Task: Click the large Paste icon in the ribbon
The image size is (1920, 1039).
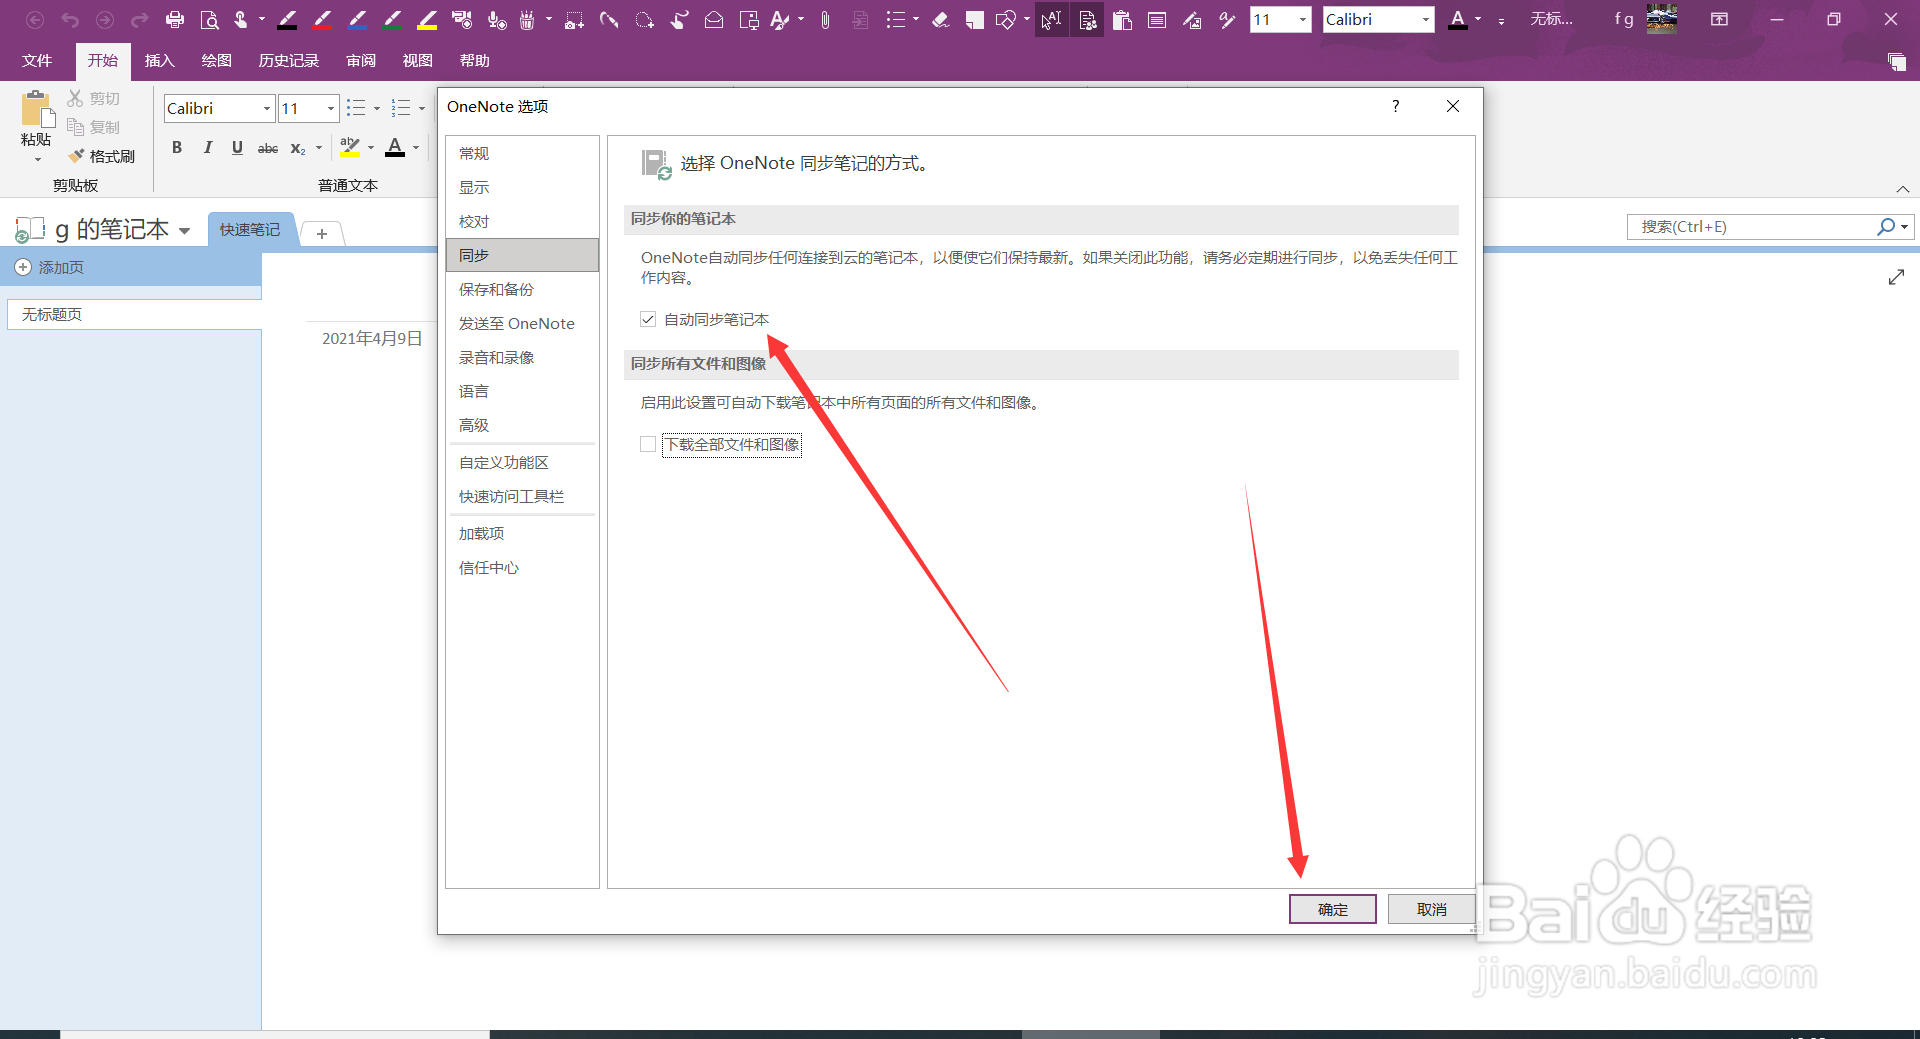Action: click(x=37, y=109)
